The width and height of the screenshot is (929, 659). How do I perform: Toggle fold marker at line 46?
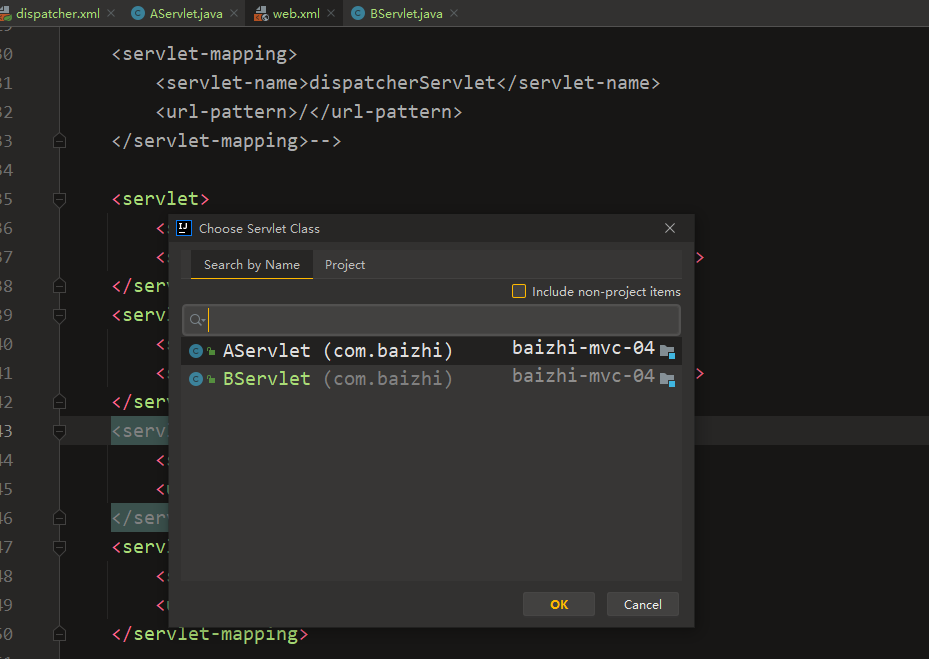[59, 519]
